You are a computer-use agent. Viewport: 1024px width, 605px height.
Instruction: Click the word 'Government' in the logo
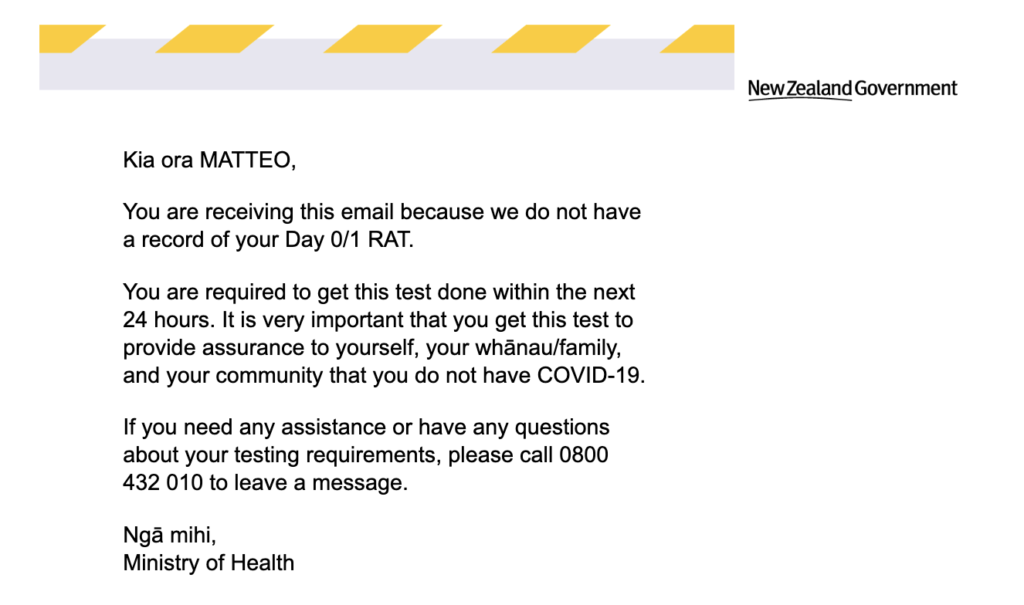[x=906, y=88]
